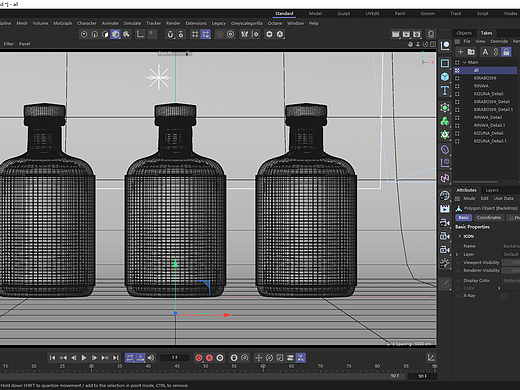Open the Display Color dropdown
This screenshot has width=520, height=390.
511,281
